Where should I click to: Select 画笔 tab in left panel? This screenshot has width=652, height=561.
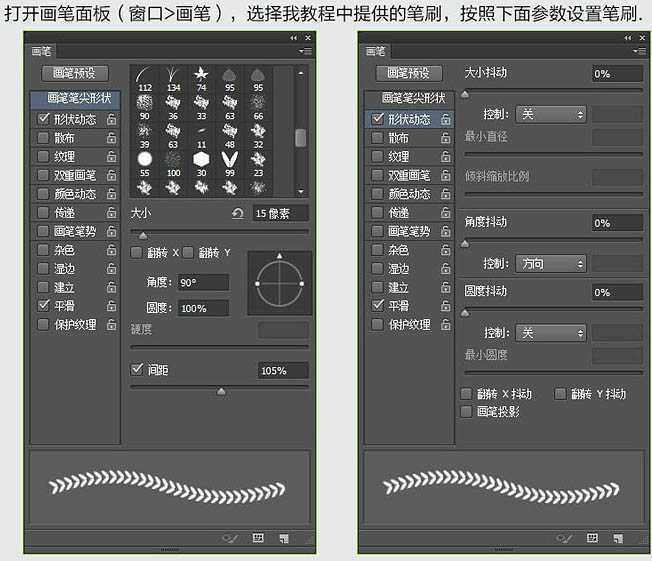tap(42, 51)
